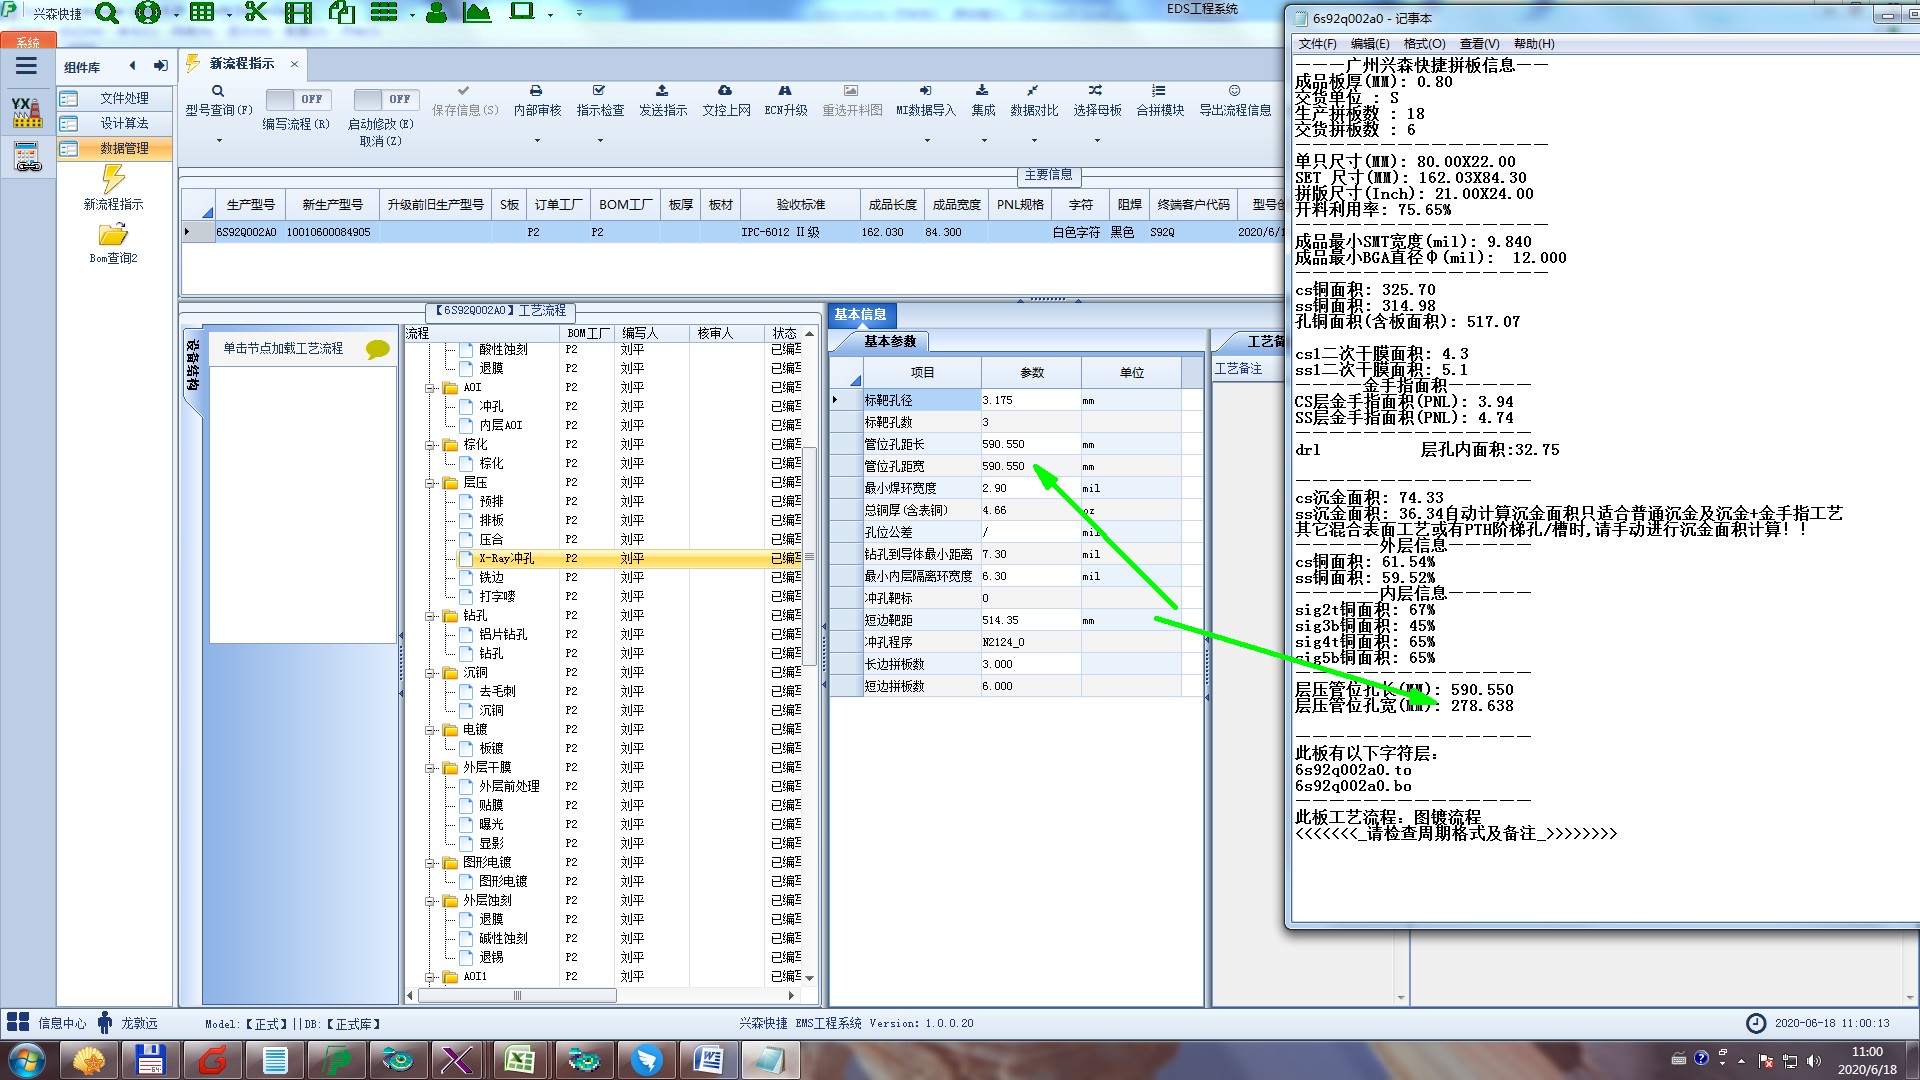Open the 格式(O) menu in Notepad
This screenshot has width=1920, height=1080.
point(1424,44)
